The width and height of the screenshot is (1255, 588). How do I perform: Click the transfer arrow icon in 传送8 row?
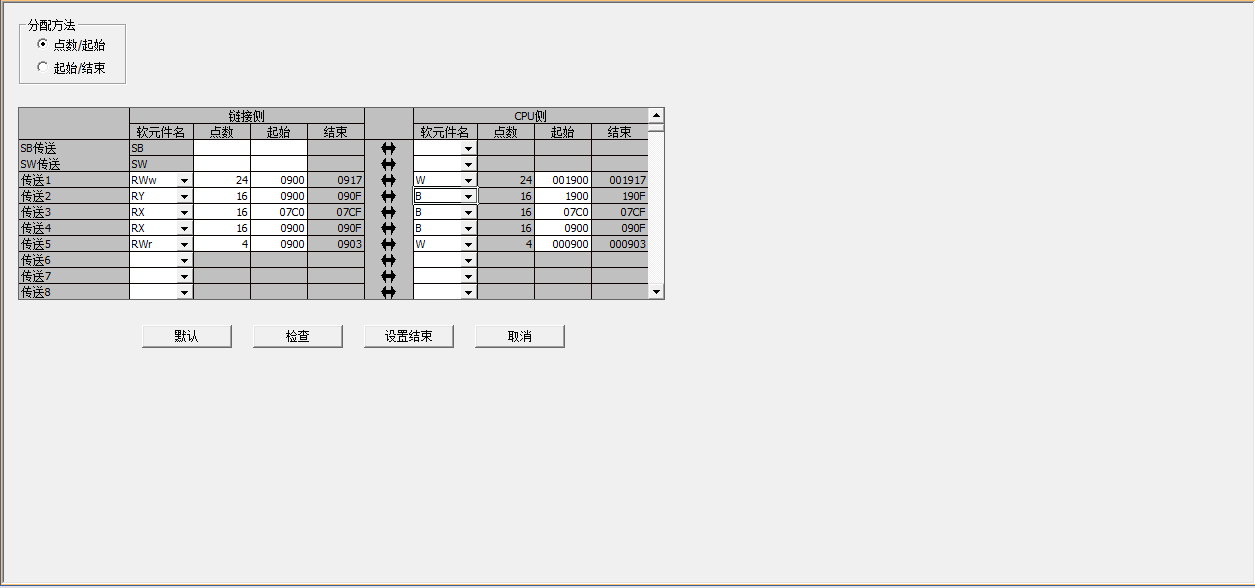(389, 292)
